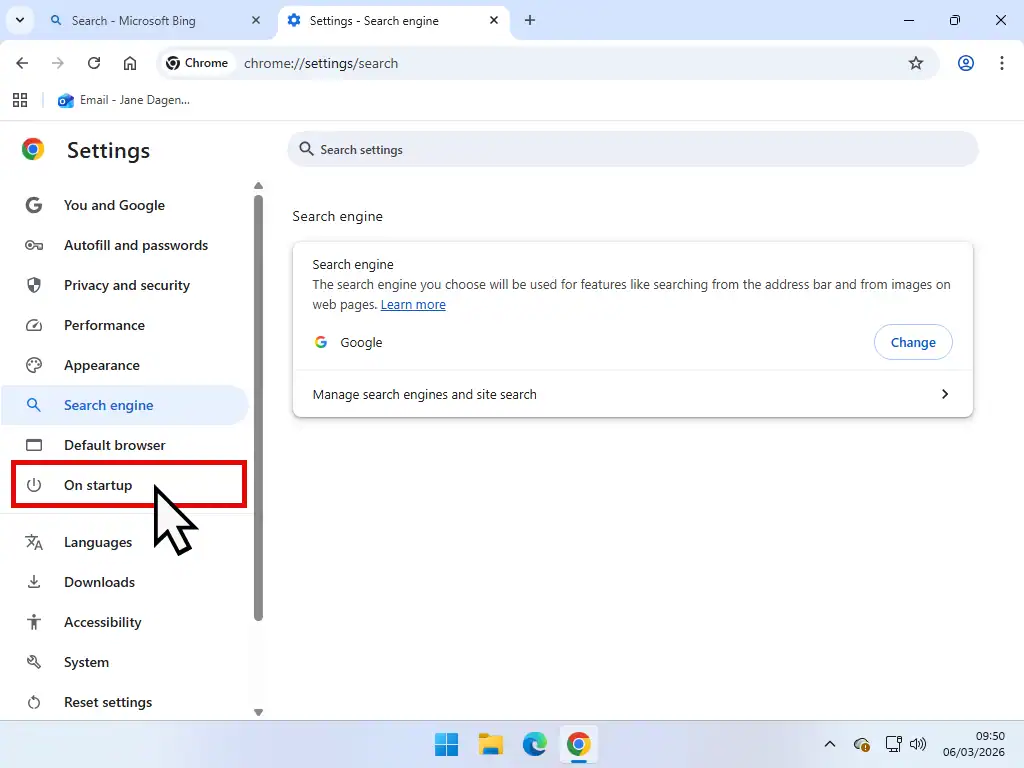Image resolution: width=1024 pixels, height=768 pixels.
Task: Select the Appearance settings icon
Action: click(33, 365)
